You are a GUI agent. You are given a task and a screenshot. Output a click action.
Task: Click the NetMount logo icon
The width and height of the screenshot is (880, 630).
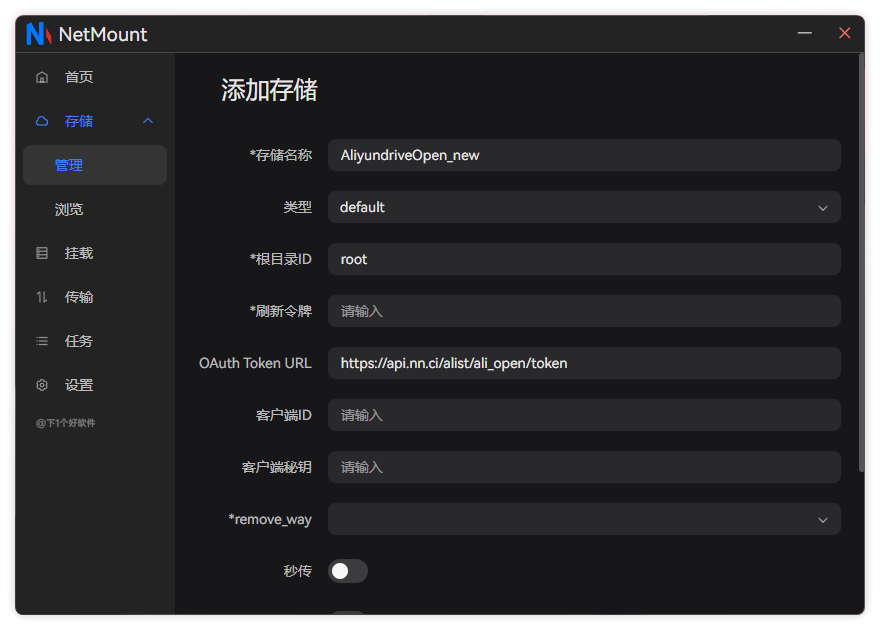pyautogui.click(x=39, y=34)
